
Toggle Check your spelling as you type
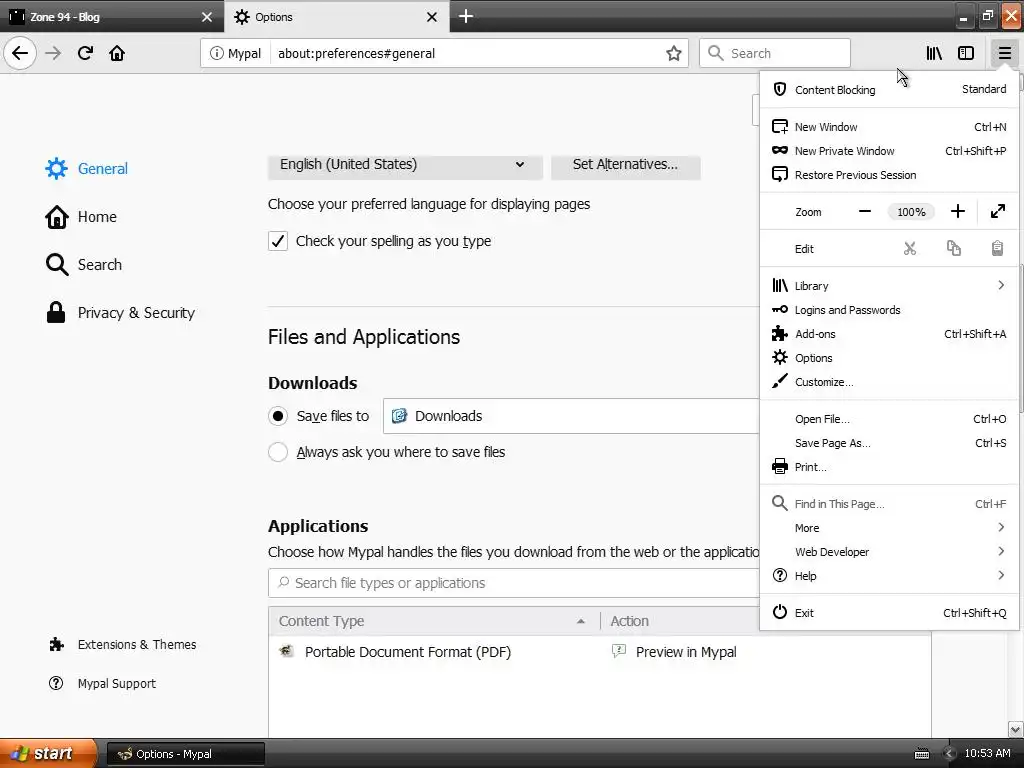pos(278,241)
